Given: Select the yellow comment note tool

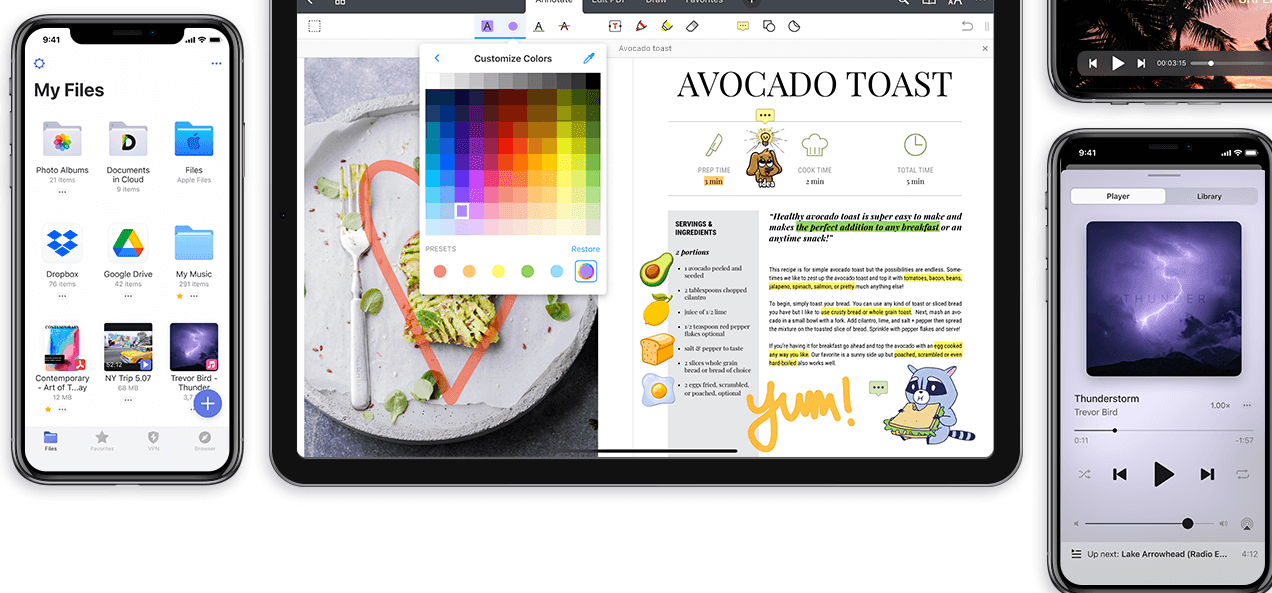Looking at the screenshot, I should (743, 27).
